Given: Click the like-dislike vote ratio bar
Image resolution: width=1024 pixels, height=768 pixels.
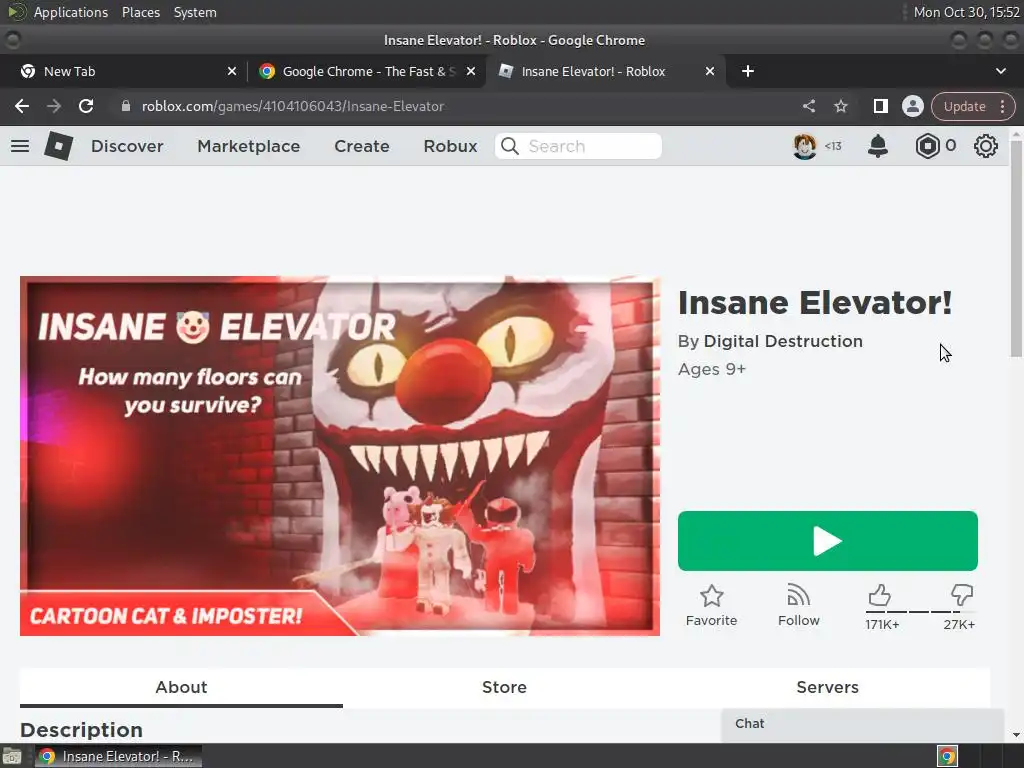Looking at the screenshot, I should (x=920, y=612).
